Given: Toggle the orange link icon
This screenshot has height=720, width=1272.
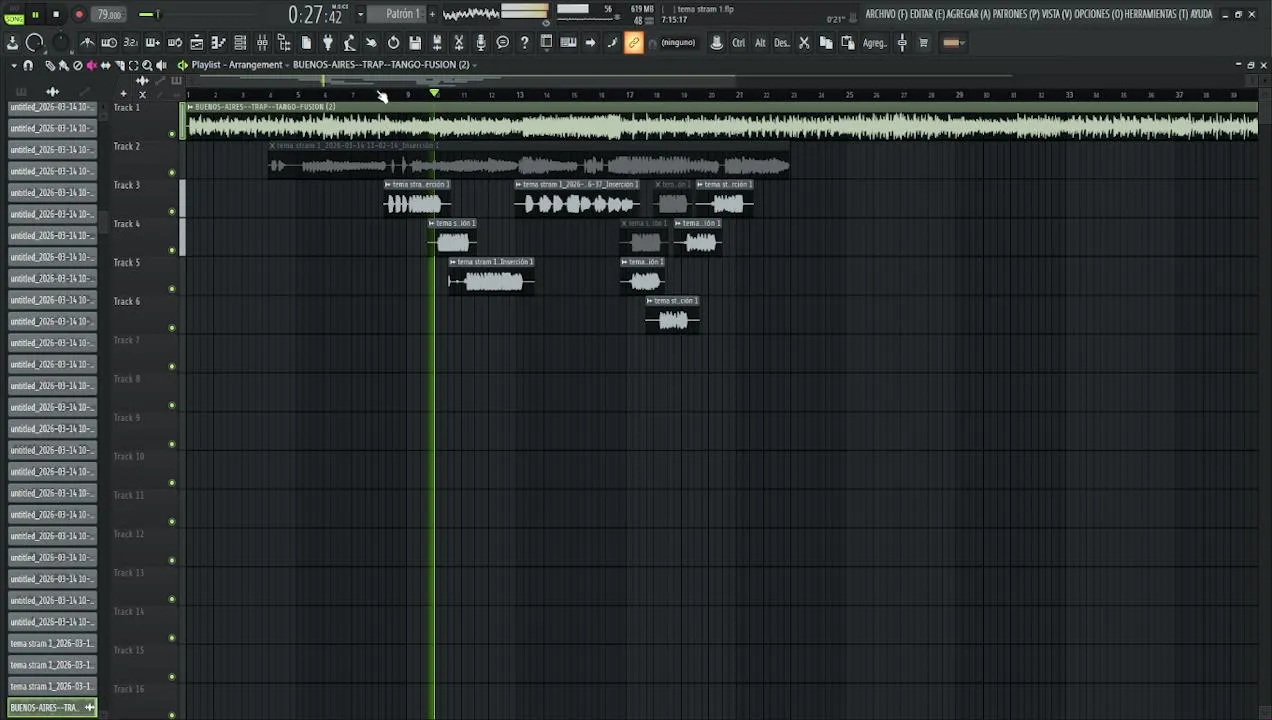Looking at the screenshot, I should click(633, 42).
